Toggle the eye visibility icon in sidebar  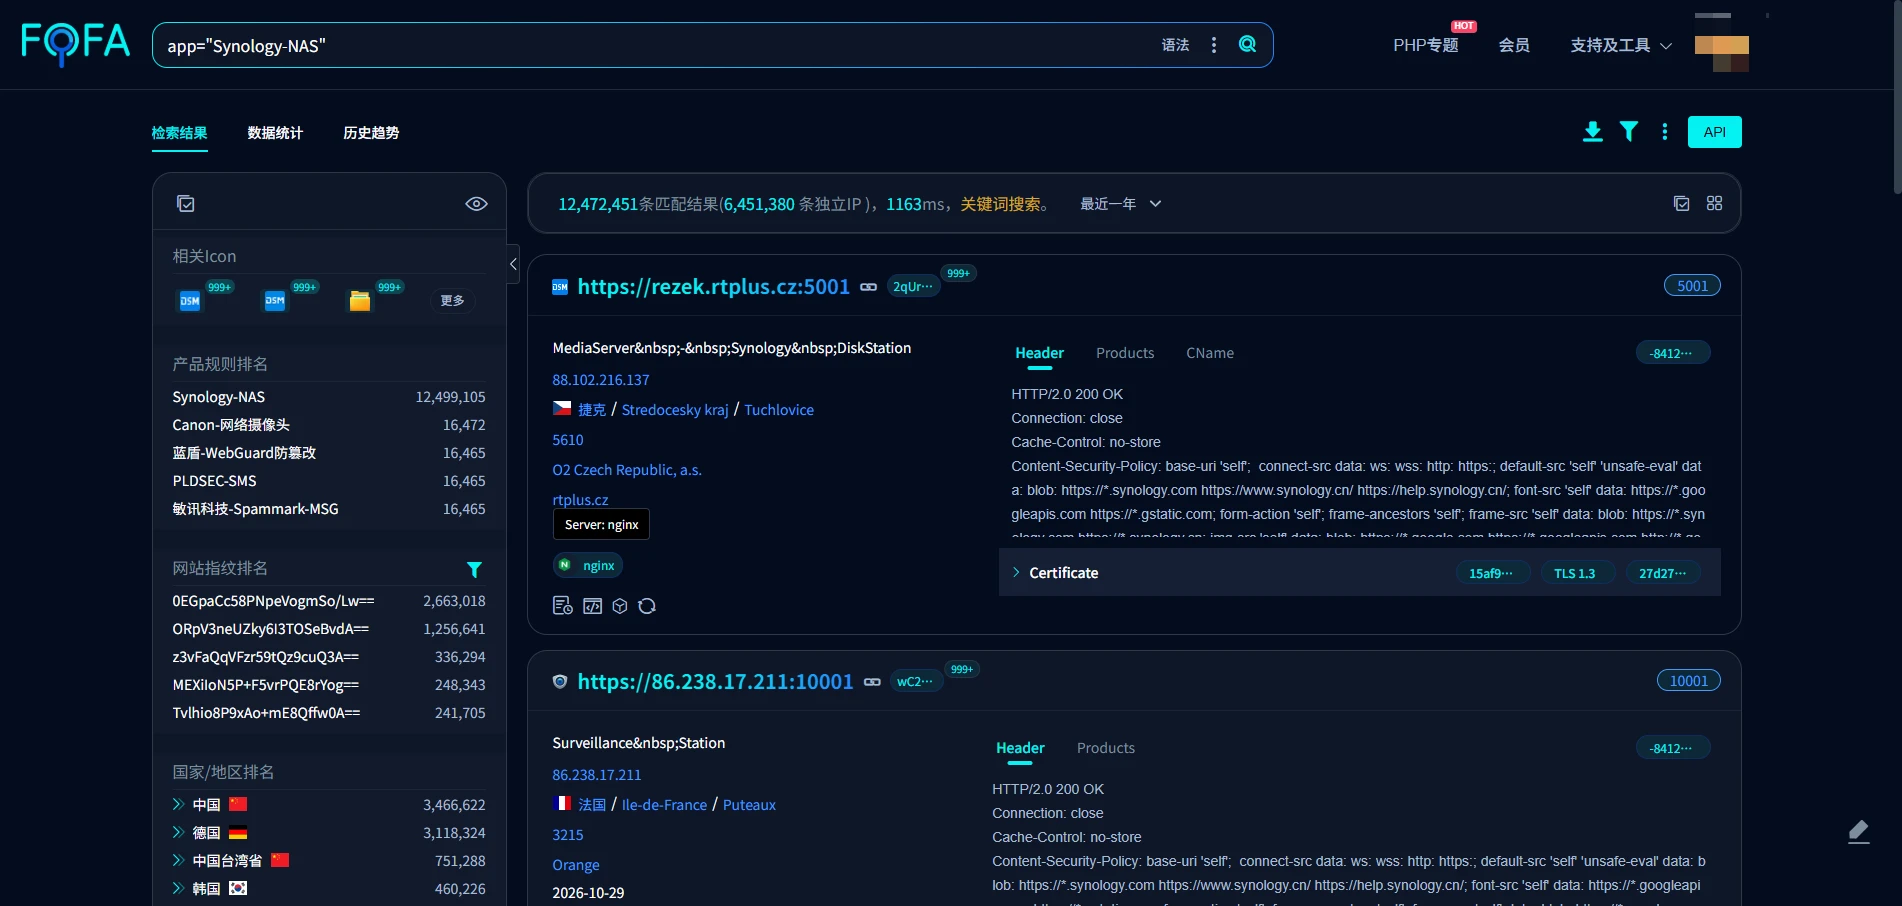coord(476,204)
